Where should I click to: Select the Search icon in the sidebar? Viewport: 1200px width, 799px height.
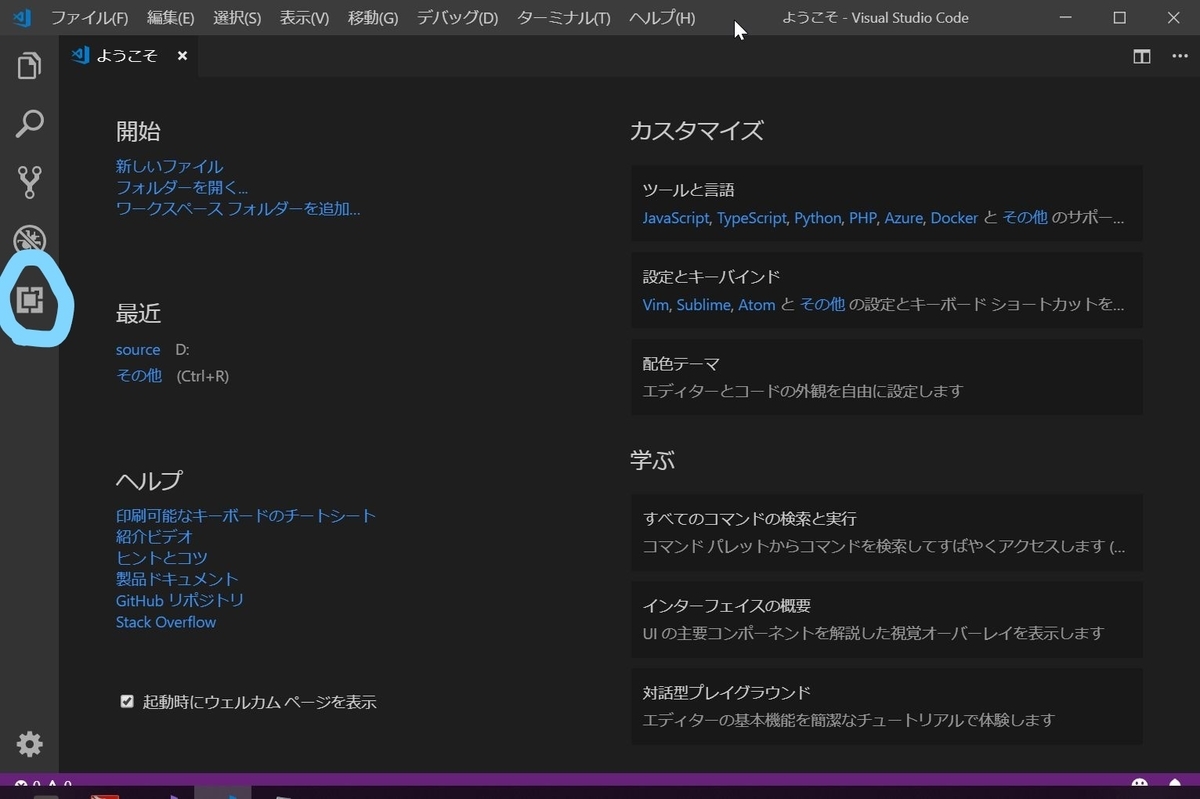click(x=28, y=123)
